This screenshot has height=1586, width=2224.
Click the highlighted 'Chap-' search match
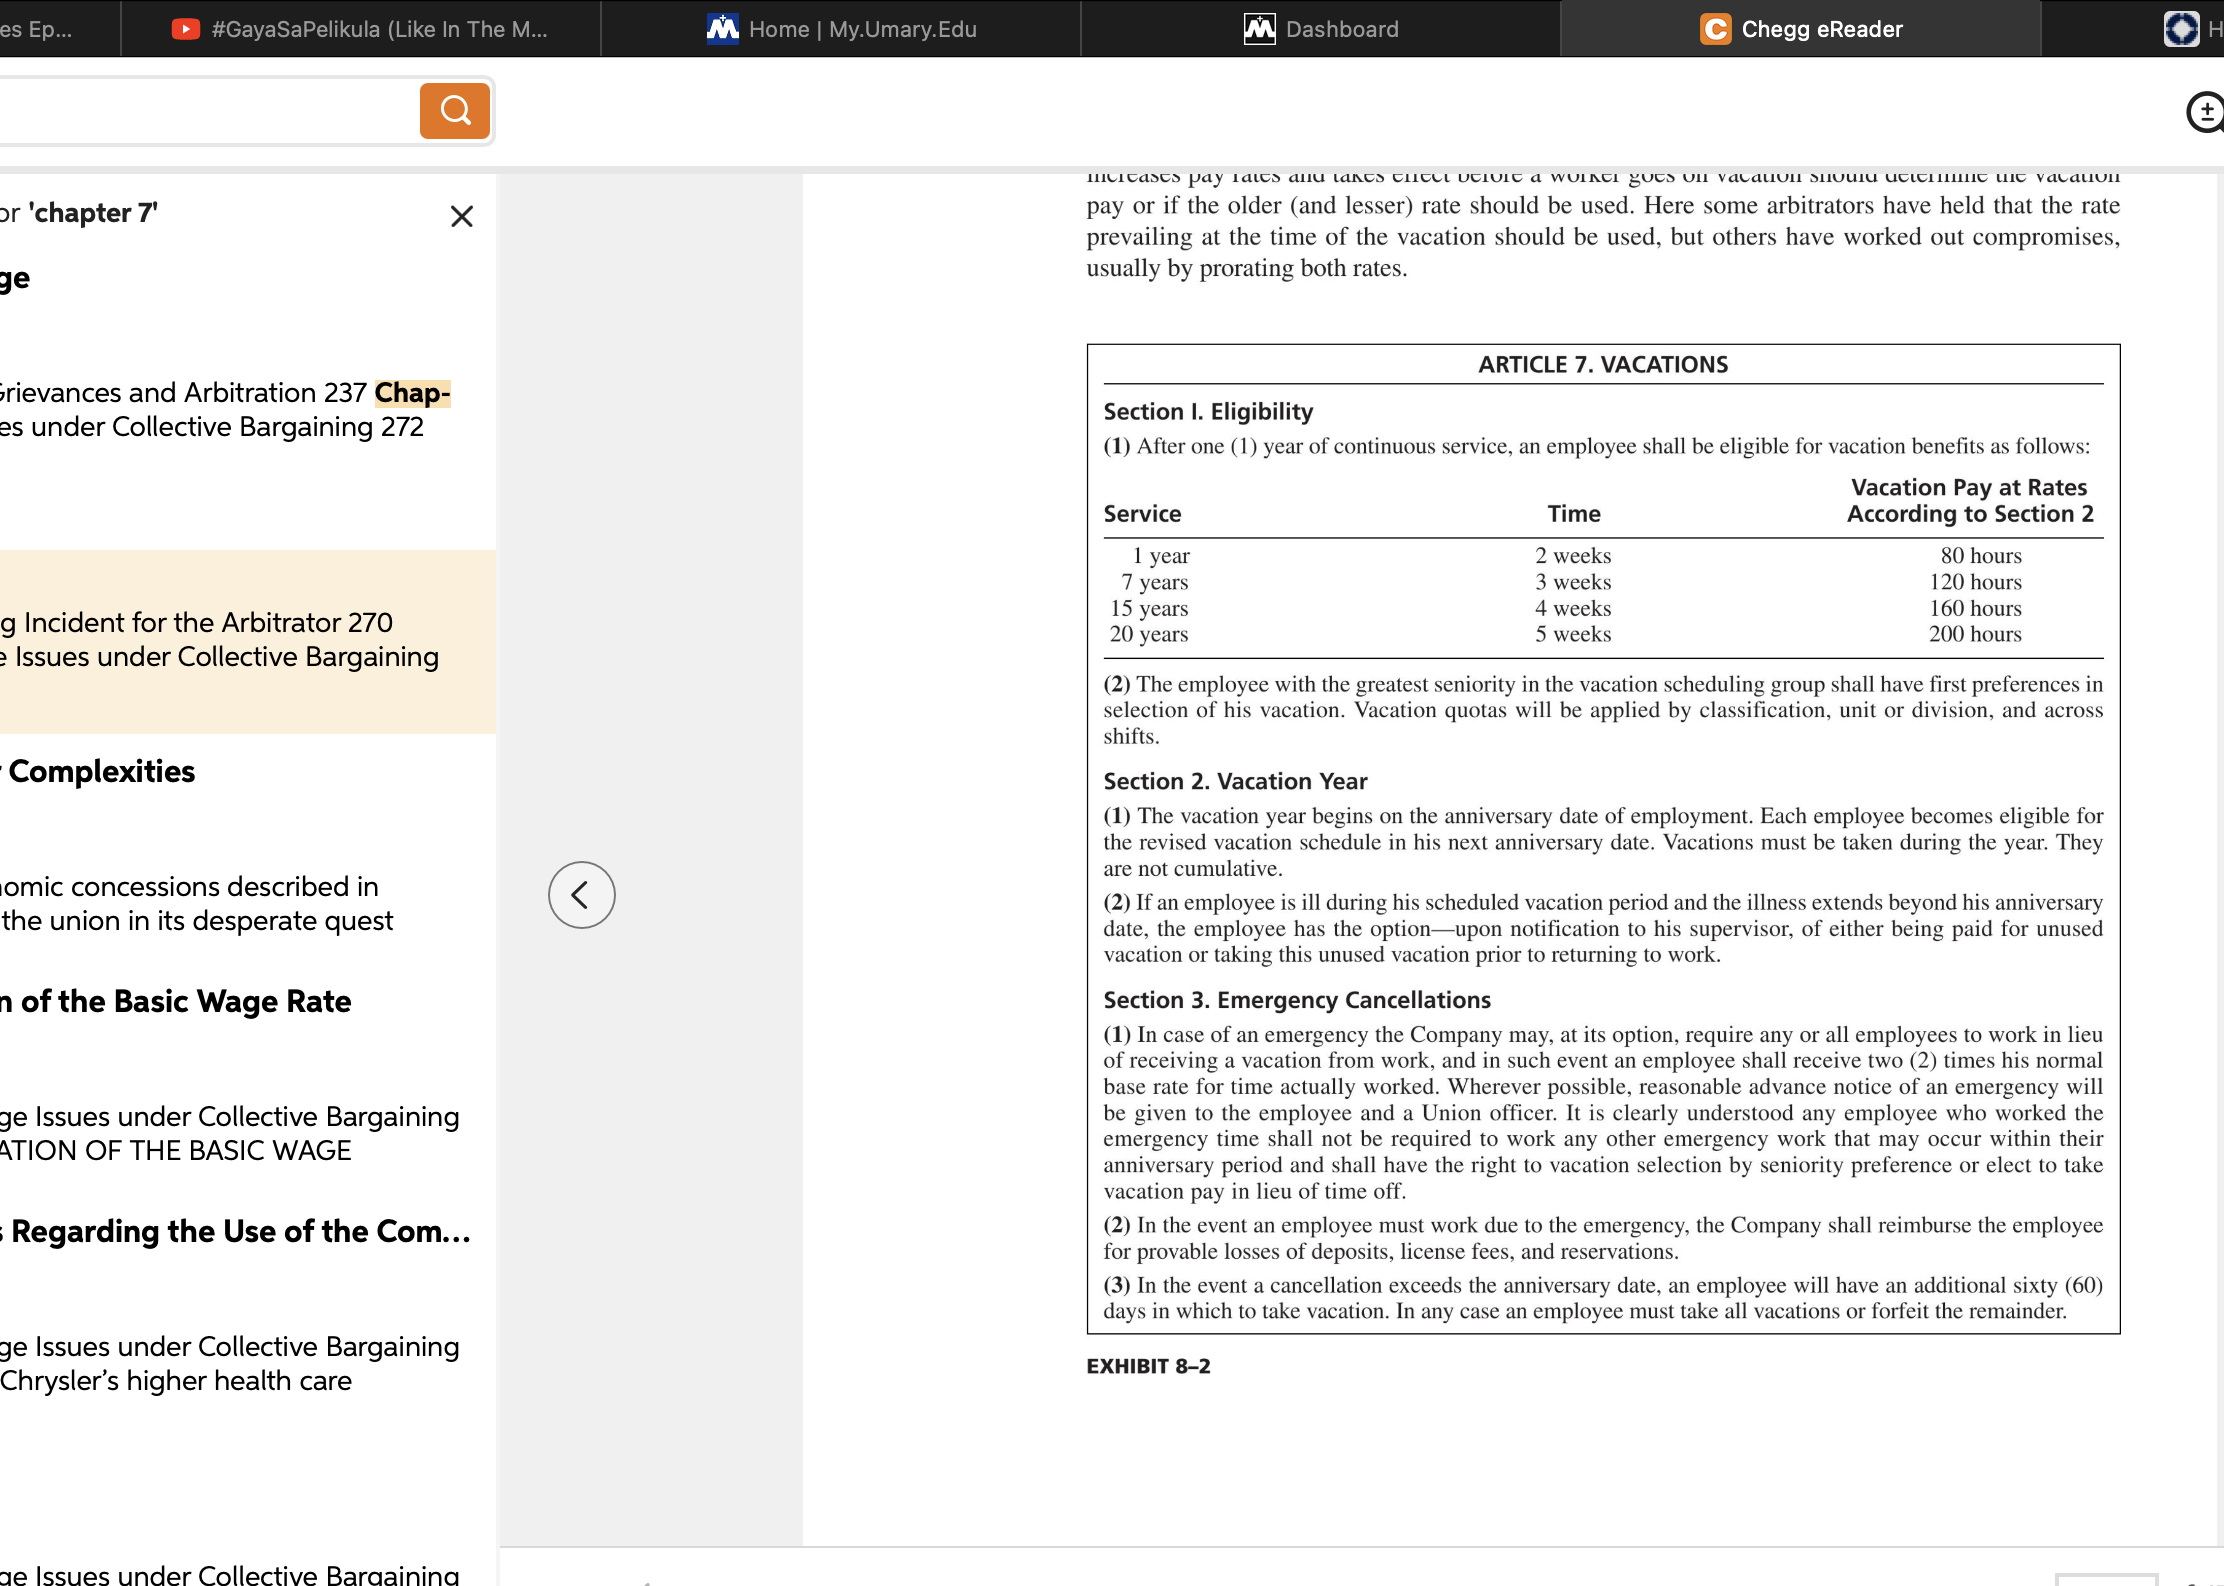(413, 393)
